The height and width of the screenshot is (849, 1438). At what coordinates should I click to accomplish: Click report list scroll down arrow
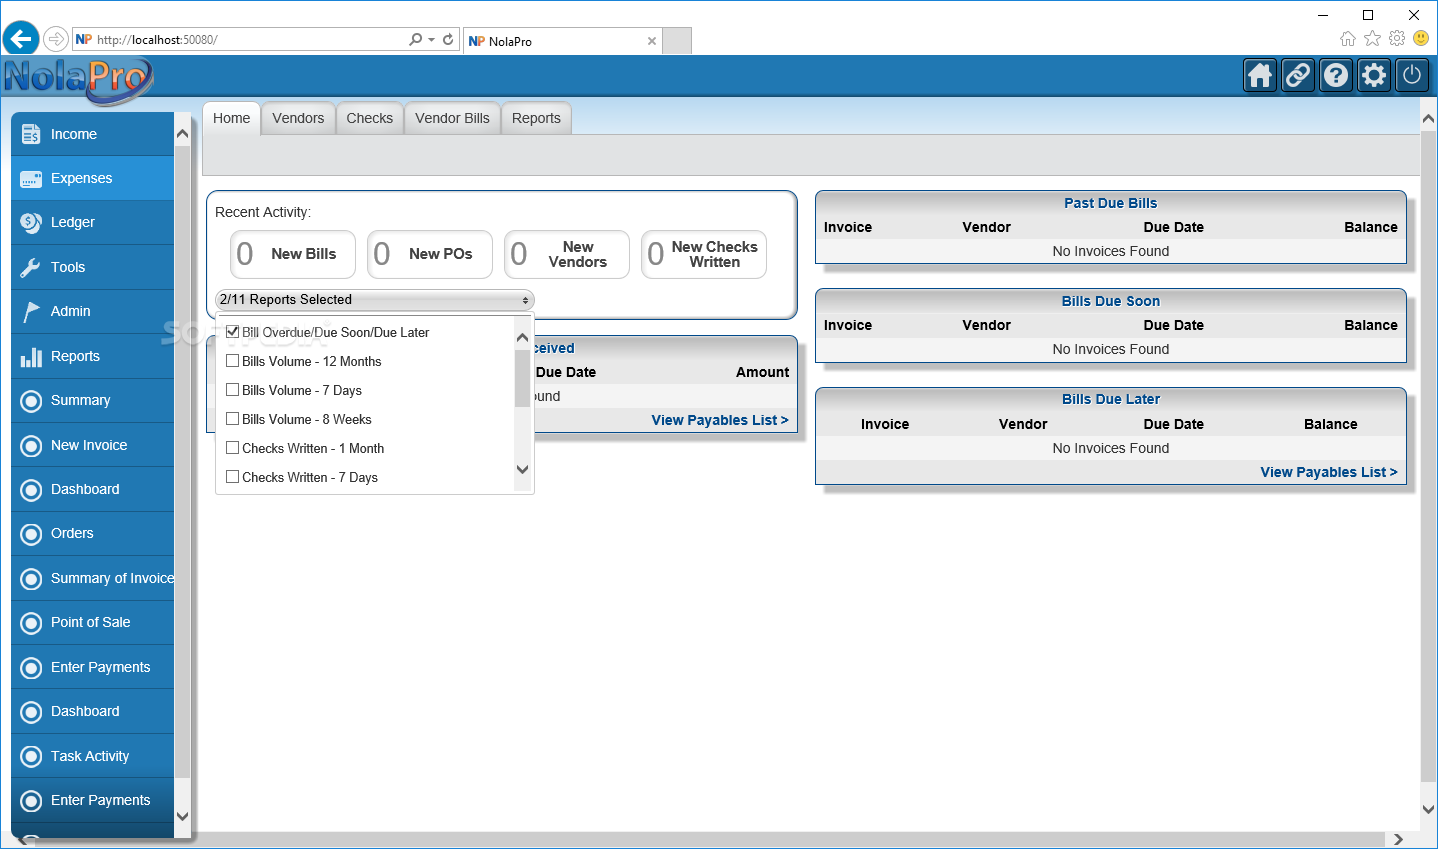coord(522,469)
